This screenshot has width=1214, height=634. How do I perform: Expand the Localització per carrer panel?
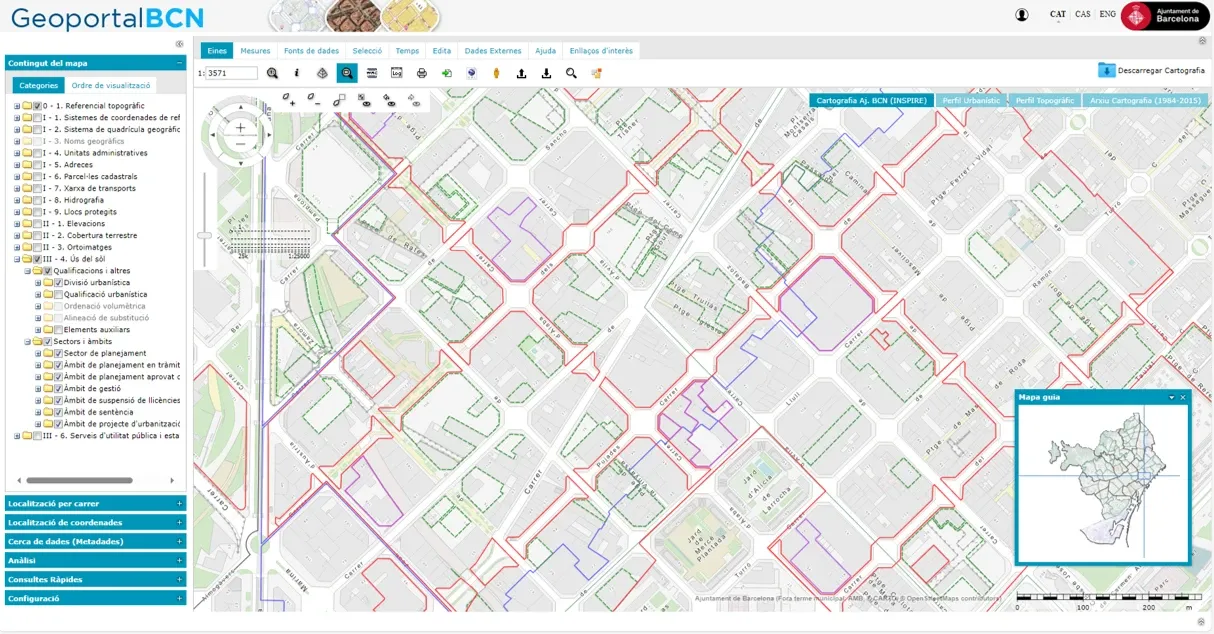(x=95, y=503)
